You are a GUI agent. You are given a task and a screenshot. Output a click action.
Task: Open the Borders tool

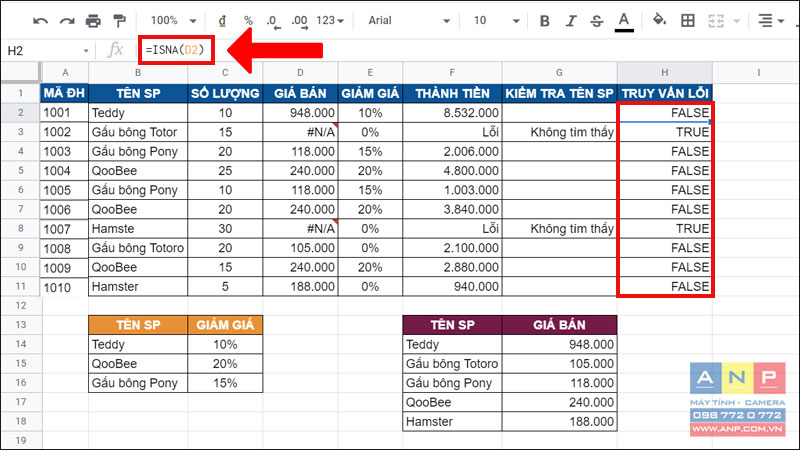688,20
